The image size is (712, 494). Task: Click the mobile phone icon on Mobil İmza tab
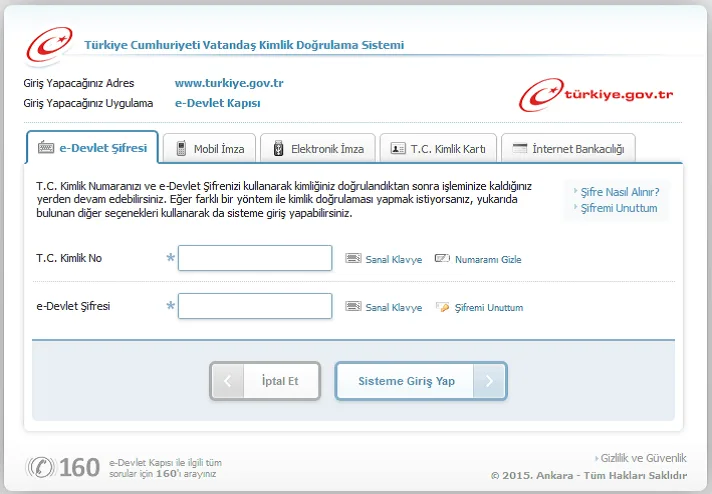181,148
